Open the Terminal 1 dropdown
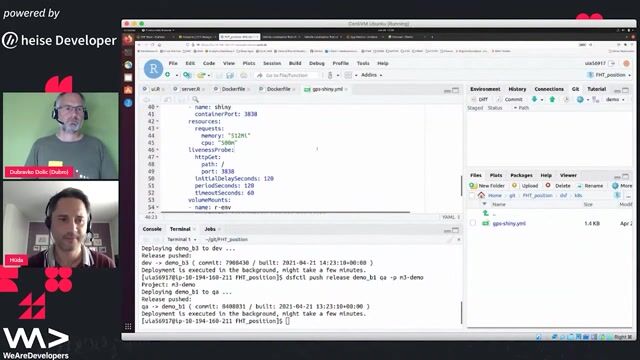 coord(182,240)
